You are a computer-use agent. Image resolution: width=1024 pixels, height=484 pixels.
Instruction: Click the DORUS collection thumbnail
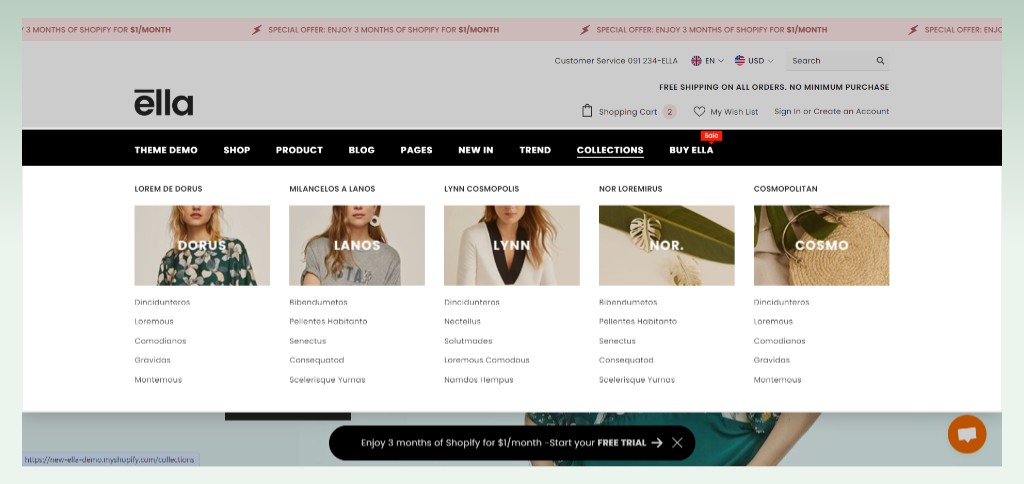tap(202, 246)
